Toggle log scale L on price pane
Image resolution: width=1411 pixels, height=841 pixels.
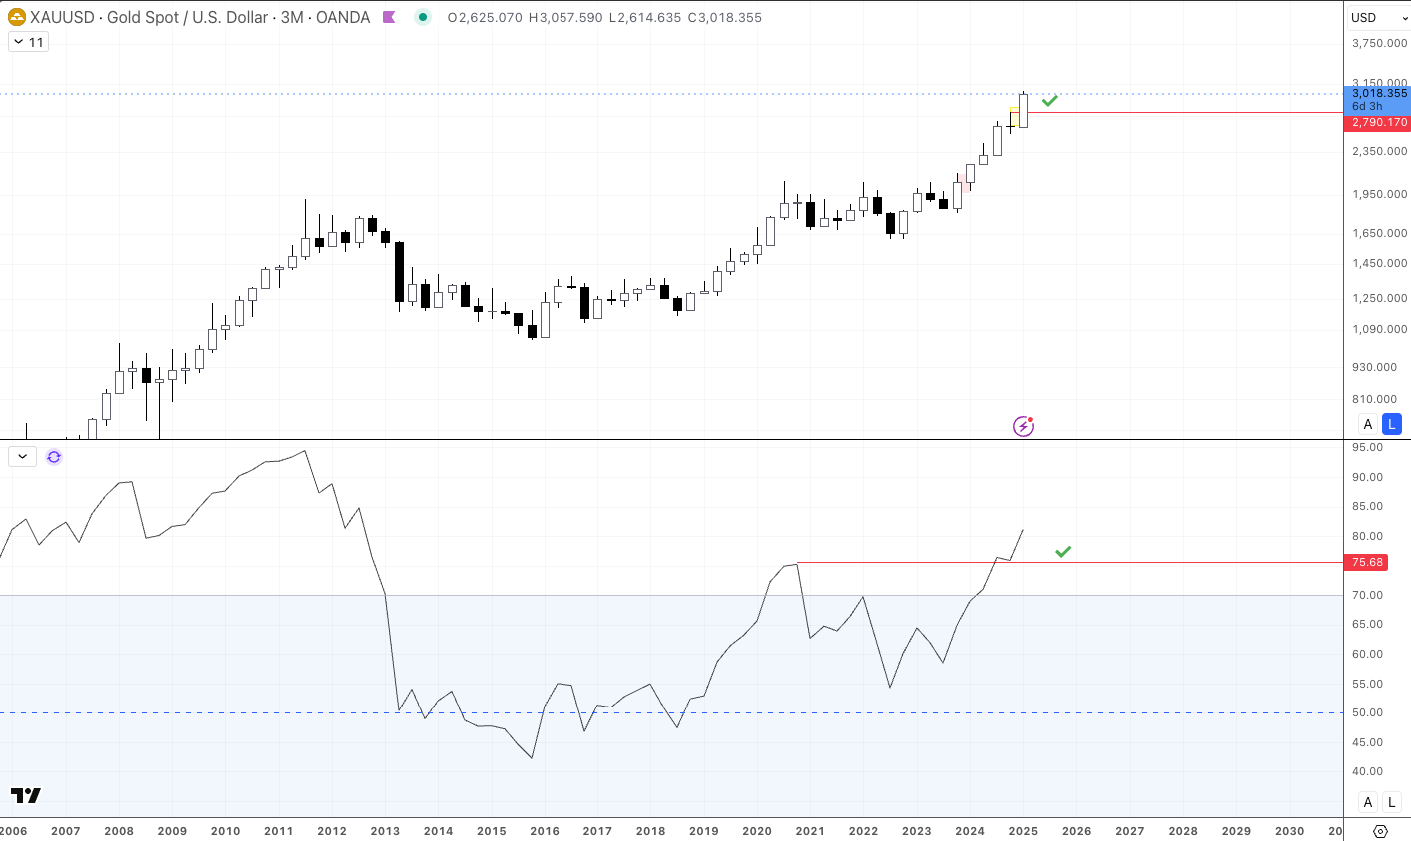[1391, 424]
